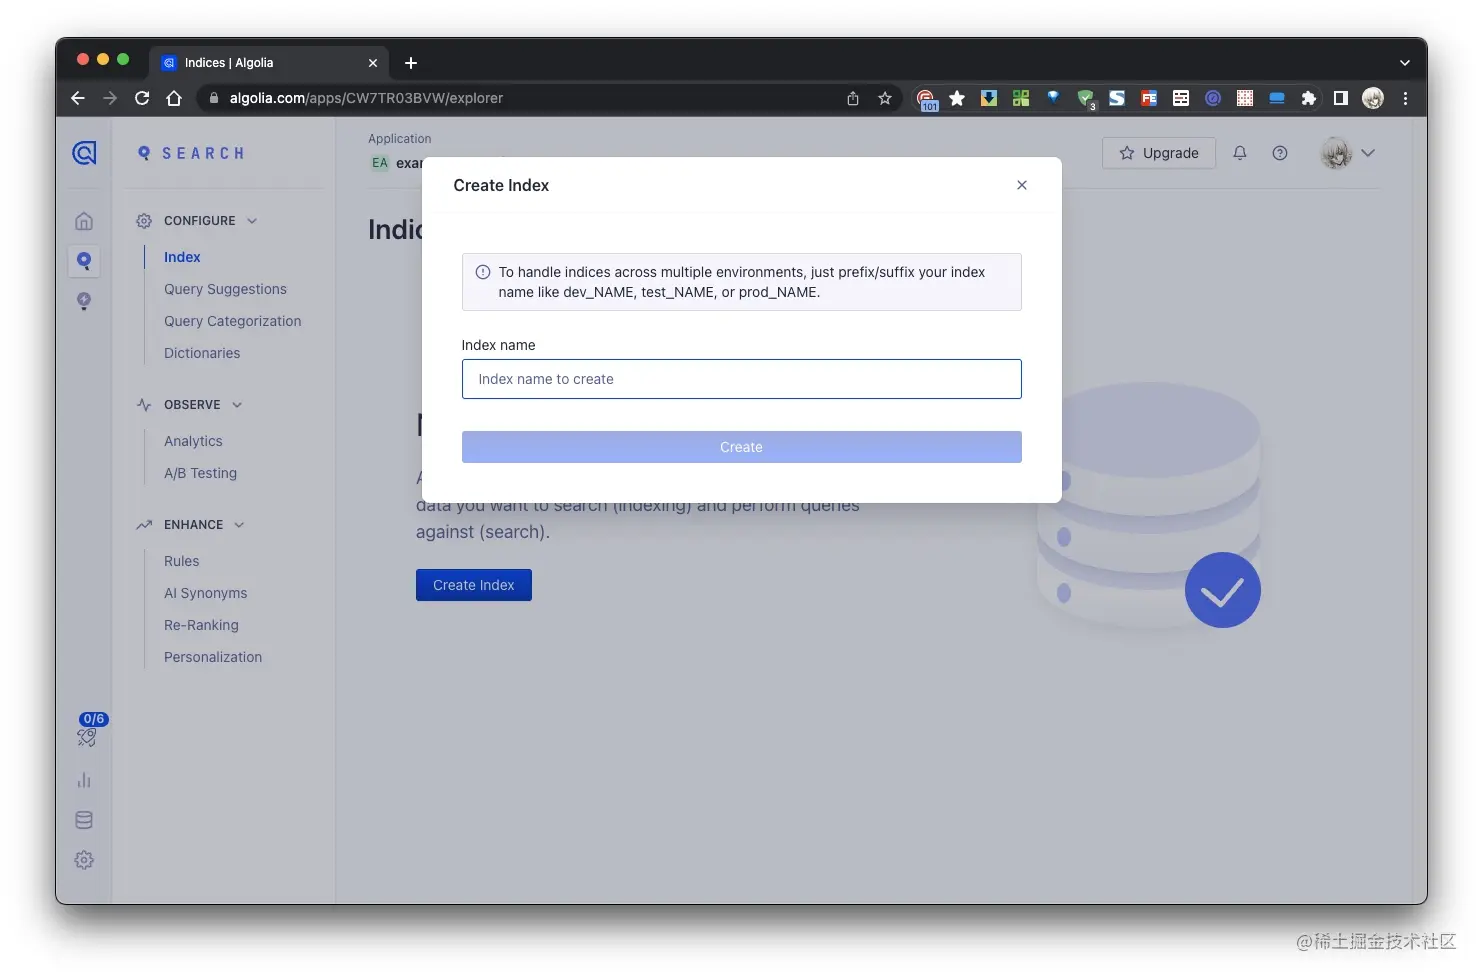
Task: Open Query Suggestions
Action: click(225, 289)
